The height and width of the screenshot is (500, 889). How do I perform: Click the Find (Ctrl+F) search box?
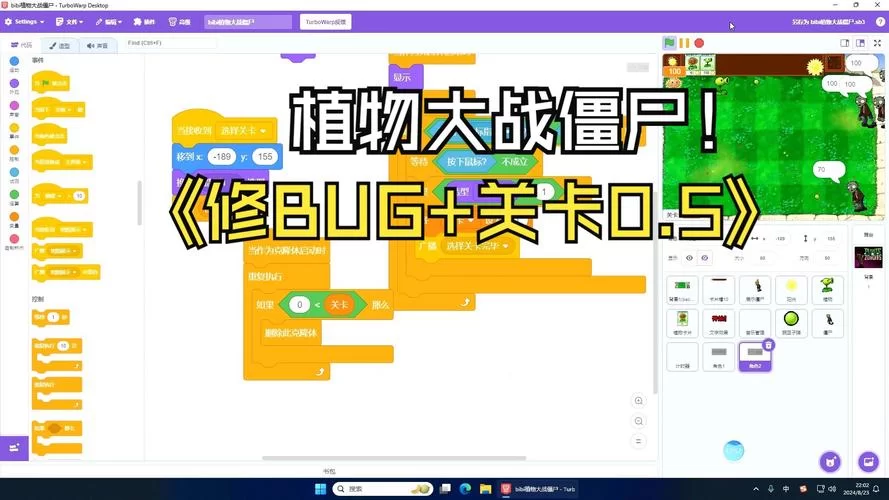point(170,43)
